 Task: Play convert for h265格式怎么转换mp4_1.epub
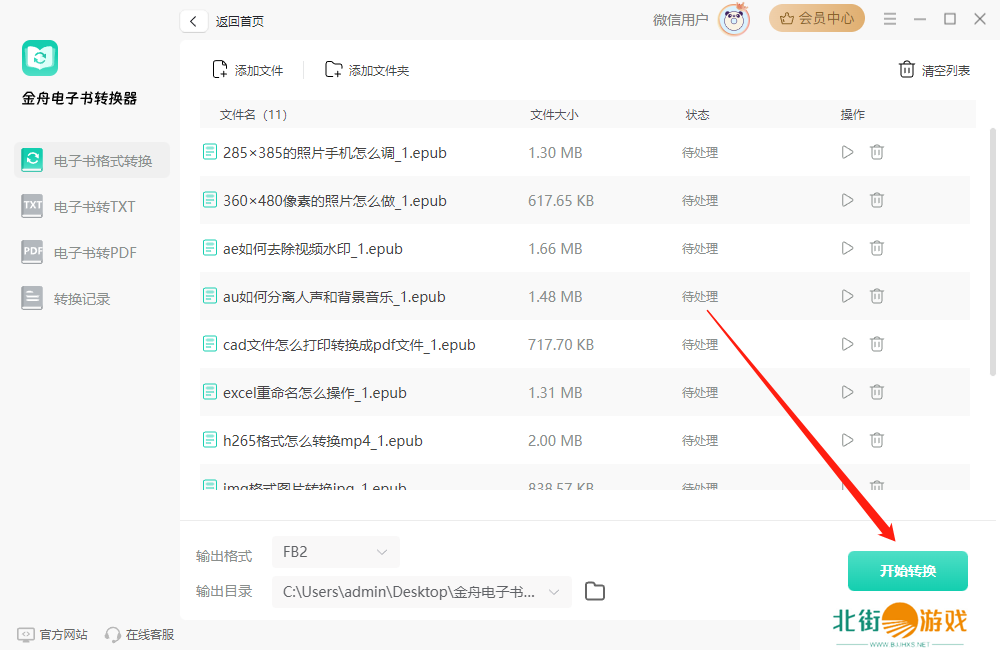click(847, 441)
